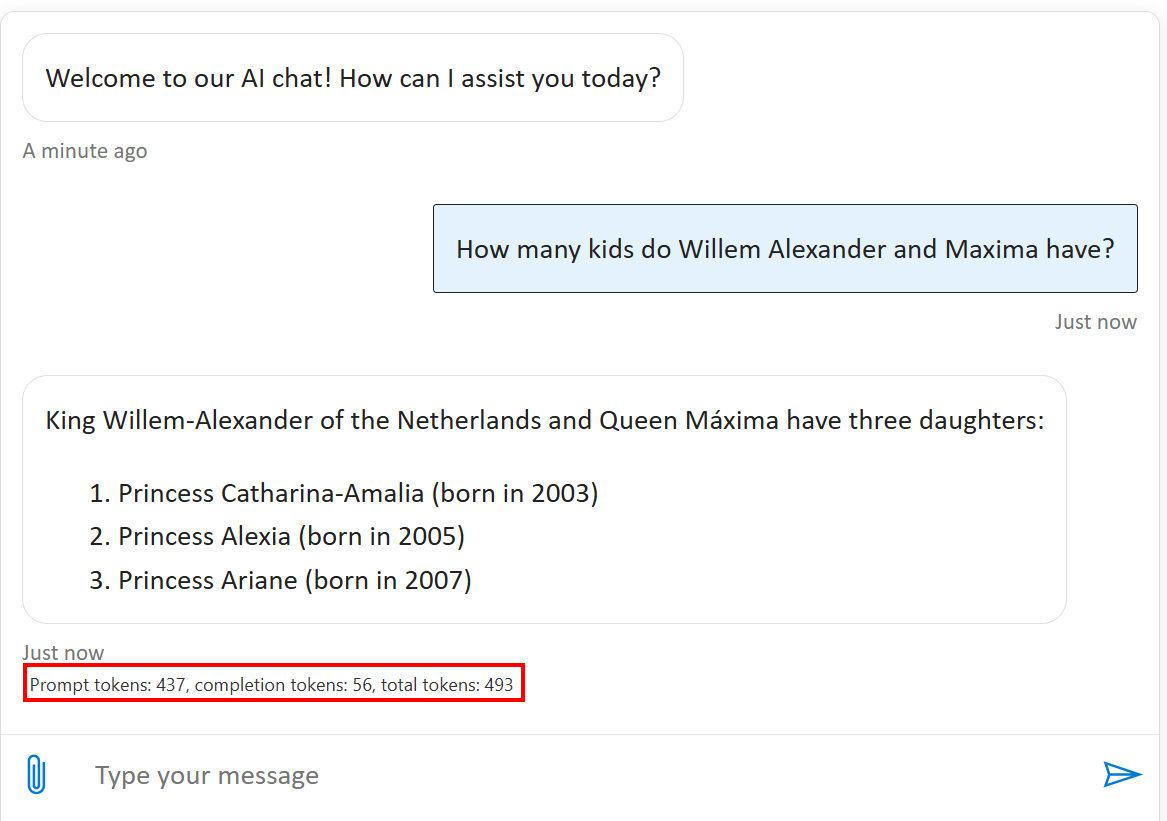1167x821 pixels.
Task: Click the 'A minute ago' timestamp
Action: tap(85, 151)
